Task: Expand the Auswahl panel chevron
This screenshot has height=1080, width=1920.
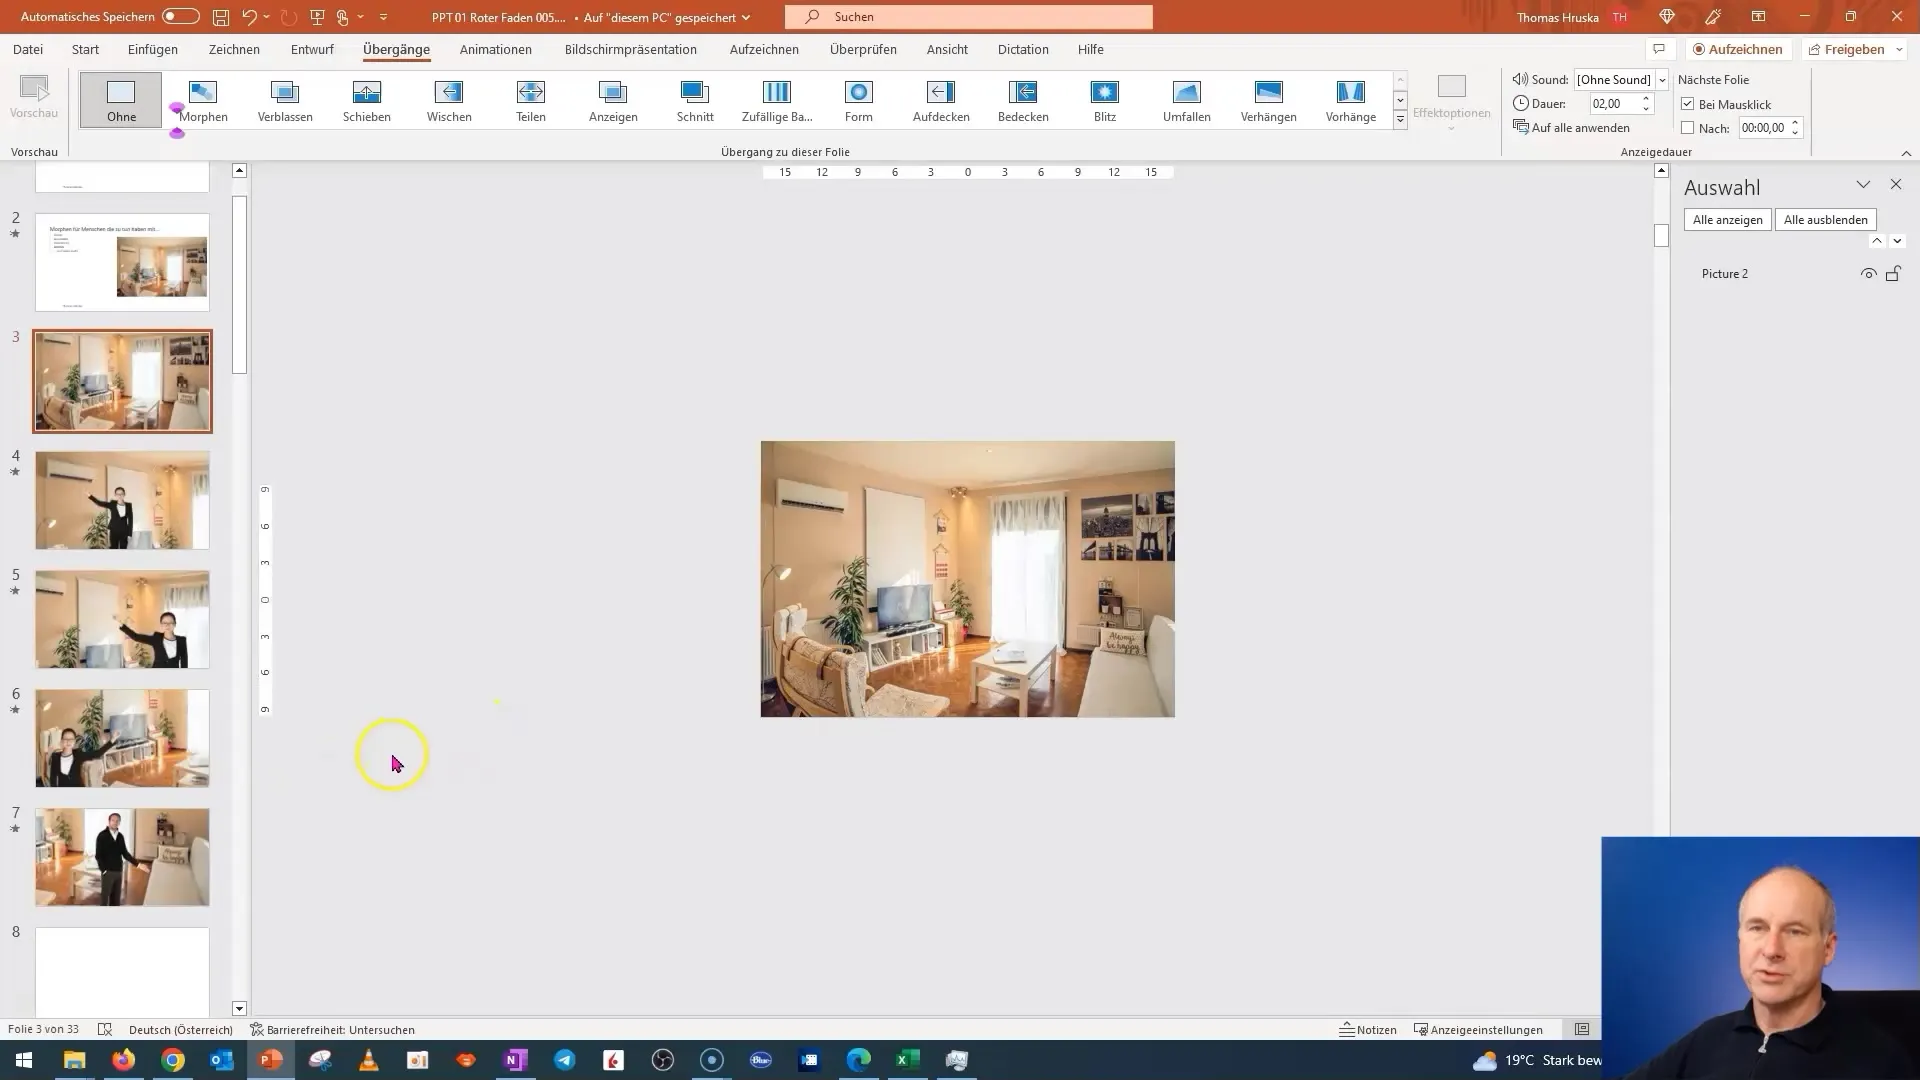Action: (x=1862, y=185)
